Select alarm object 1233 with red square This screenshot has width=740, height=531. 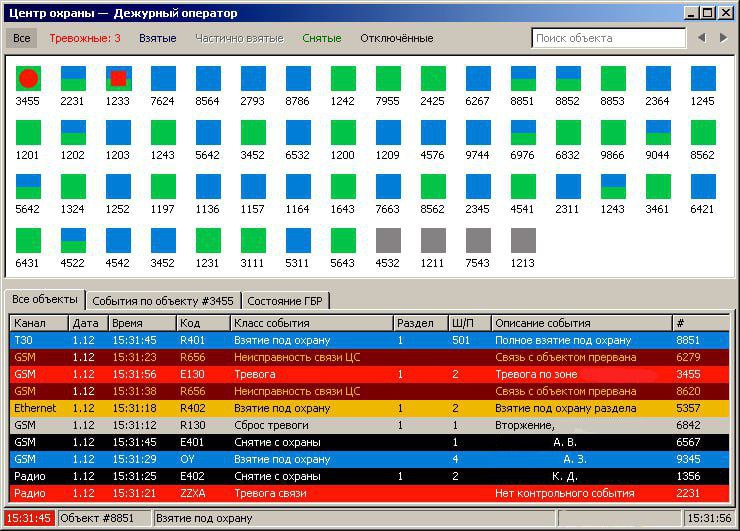118,79
